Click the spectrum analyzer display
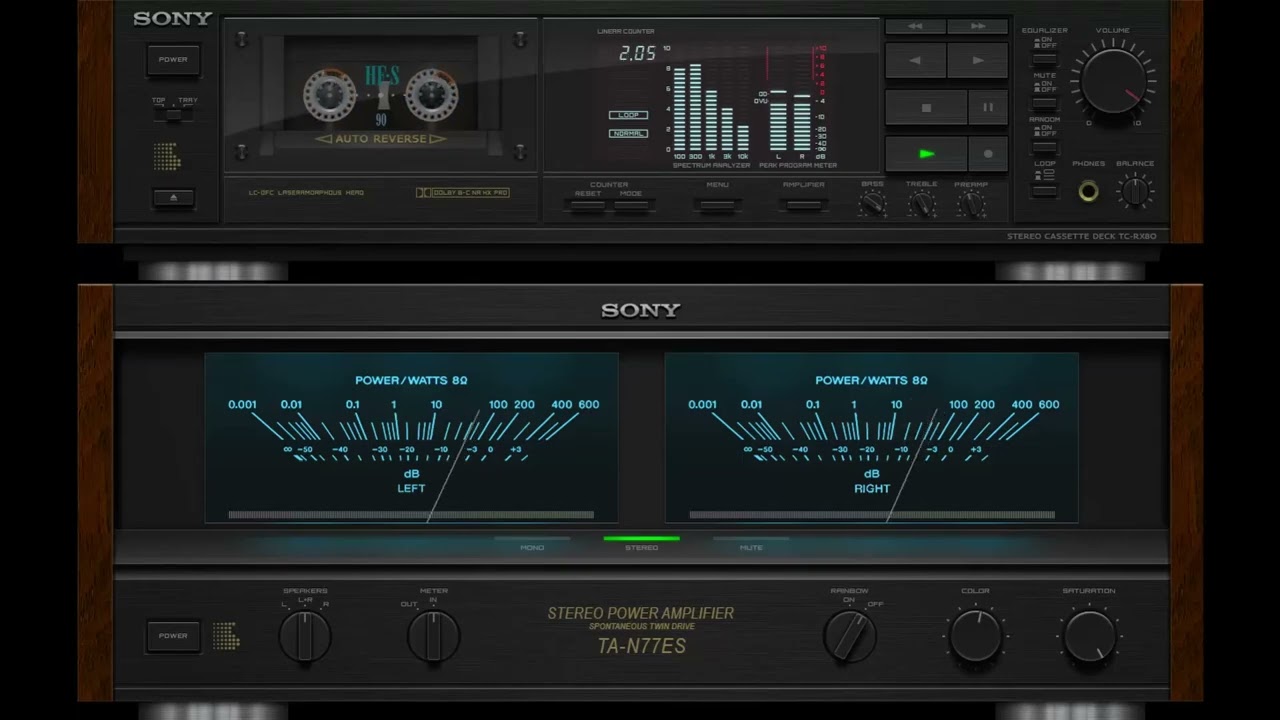Screen dimensions: 1280x720 710,106
